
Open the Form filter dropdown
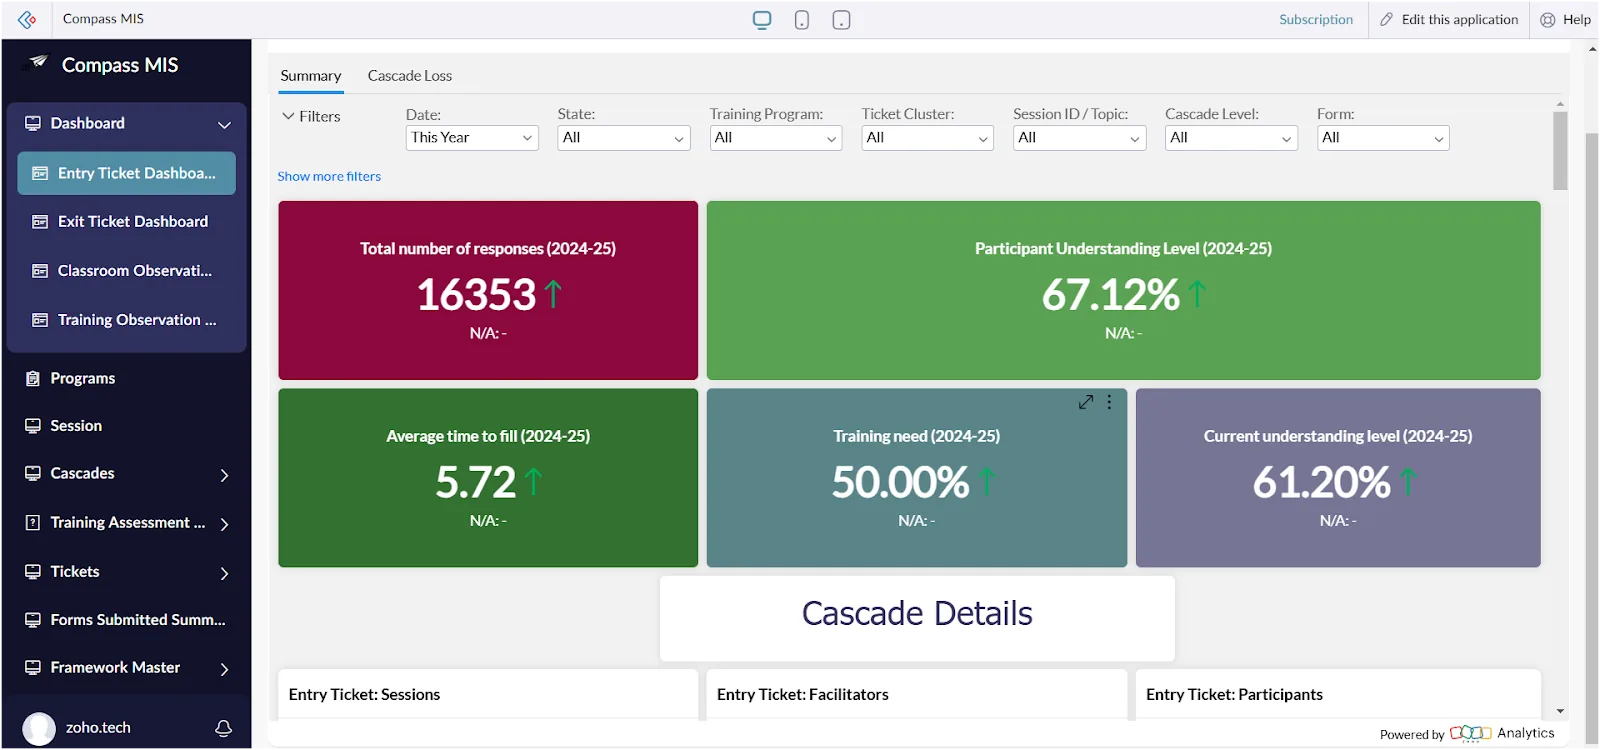click(1383, 138)
